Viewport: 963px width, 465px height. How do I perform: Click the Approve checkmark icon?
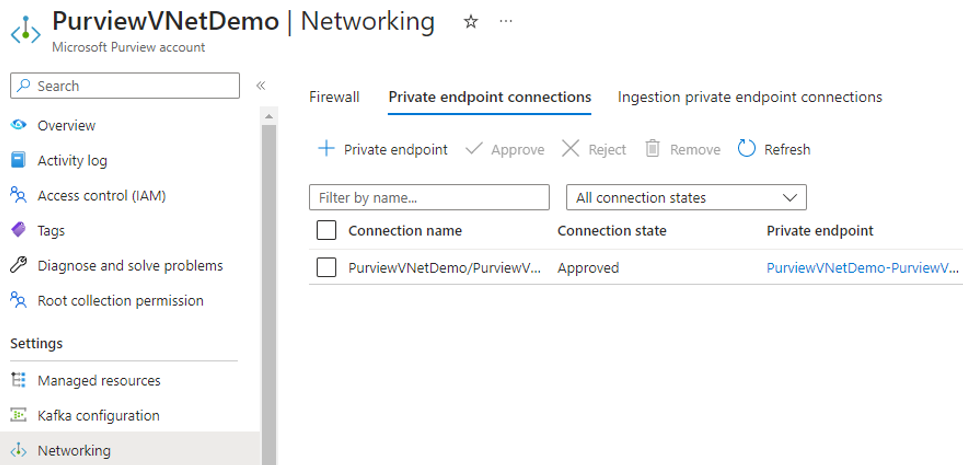click(474, 149)
